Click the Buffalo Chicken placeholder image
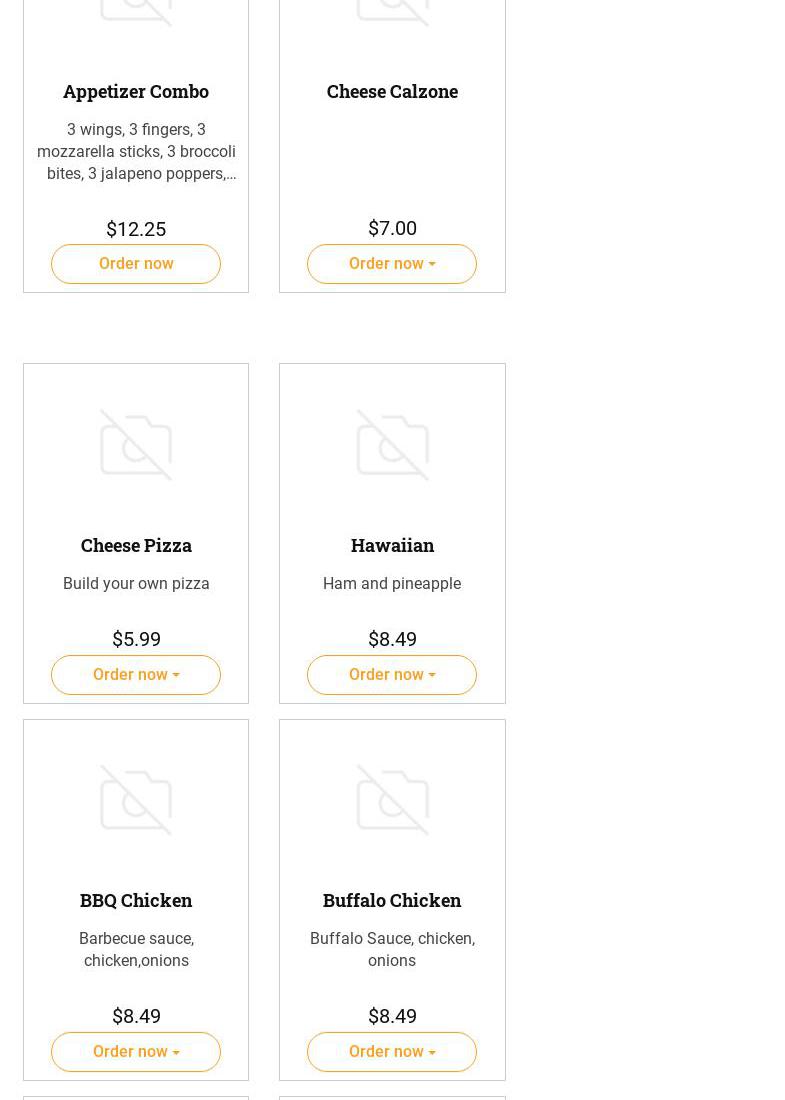785x1100 pixels. click(392, 800)
